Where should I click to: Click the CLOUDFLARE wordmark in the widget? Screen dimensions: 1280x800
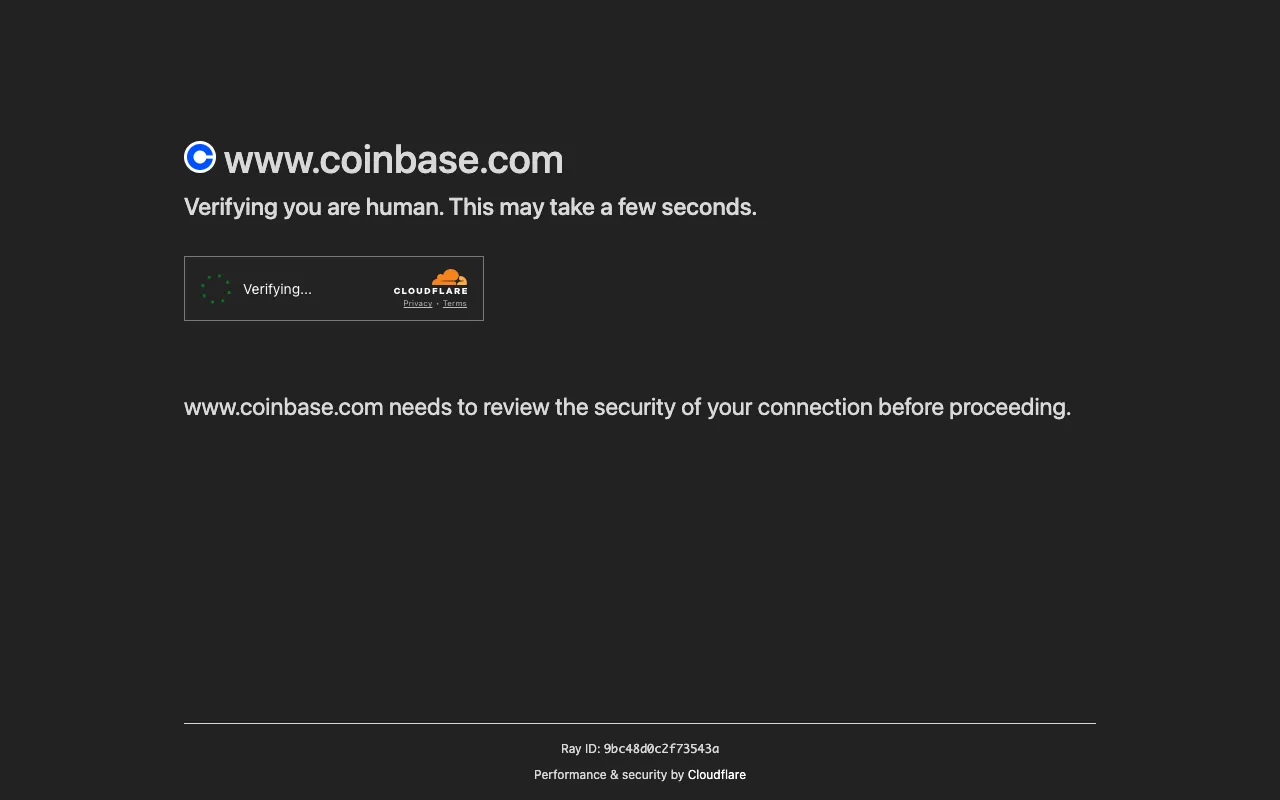(x=431, y=290)
